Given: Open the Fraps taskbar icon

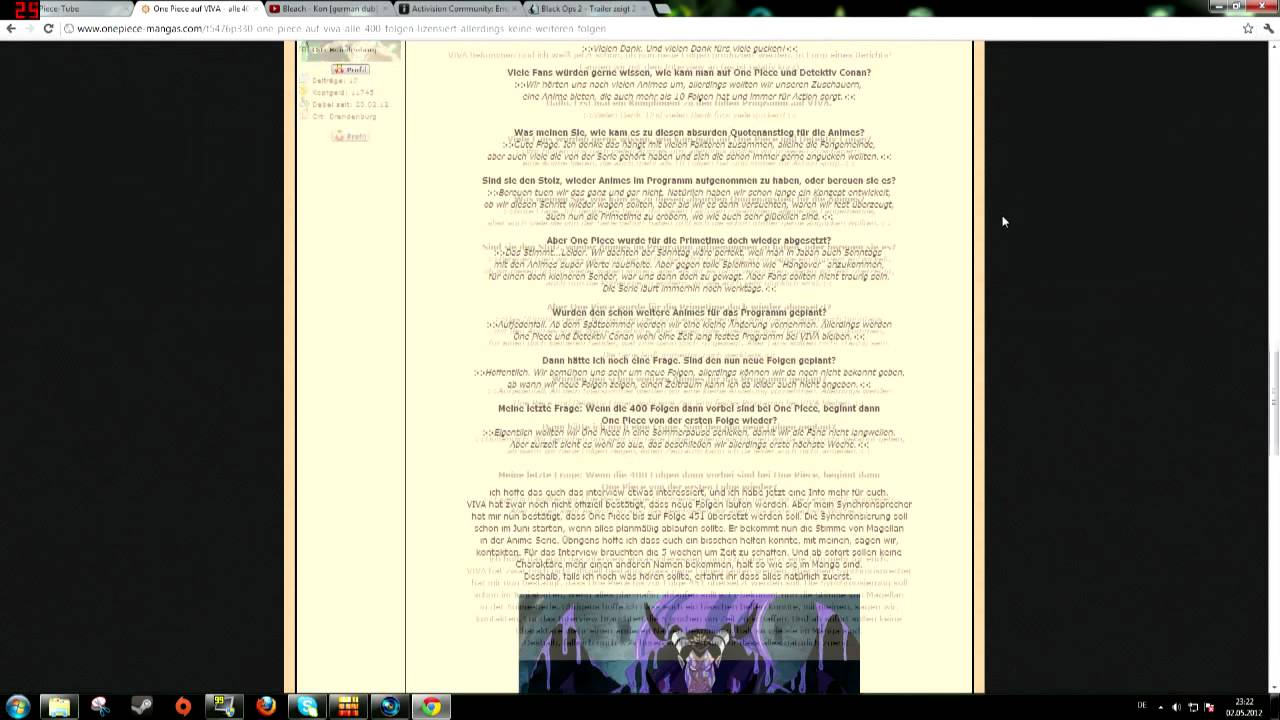Looking at the screenshot, I should click(x=224, y=707).
